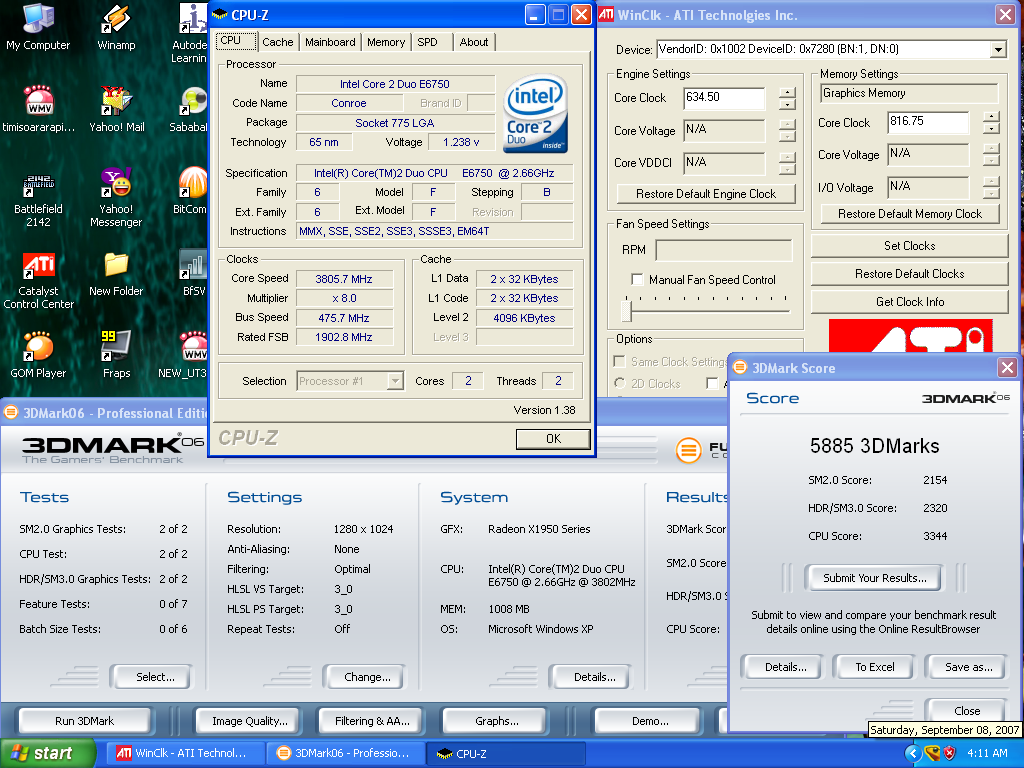The width and height of the screenshot is (1024, 768).
Task: Open Image Quality... in 3DMark06
Action: click(249, 721)
